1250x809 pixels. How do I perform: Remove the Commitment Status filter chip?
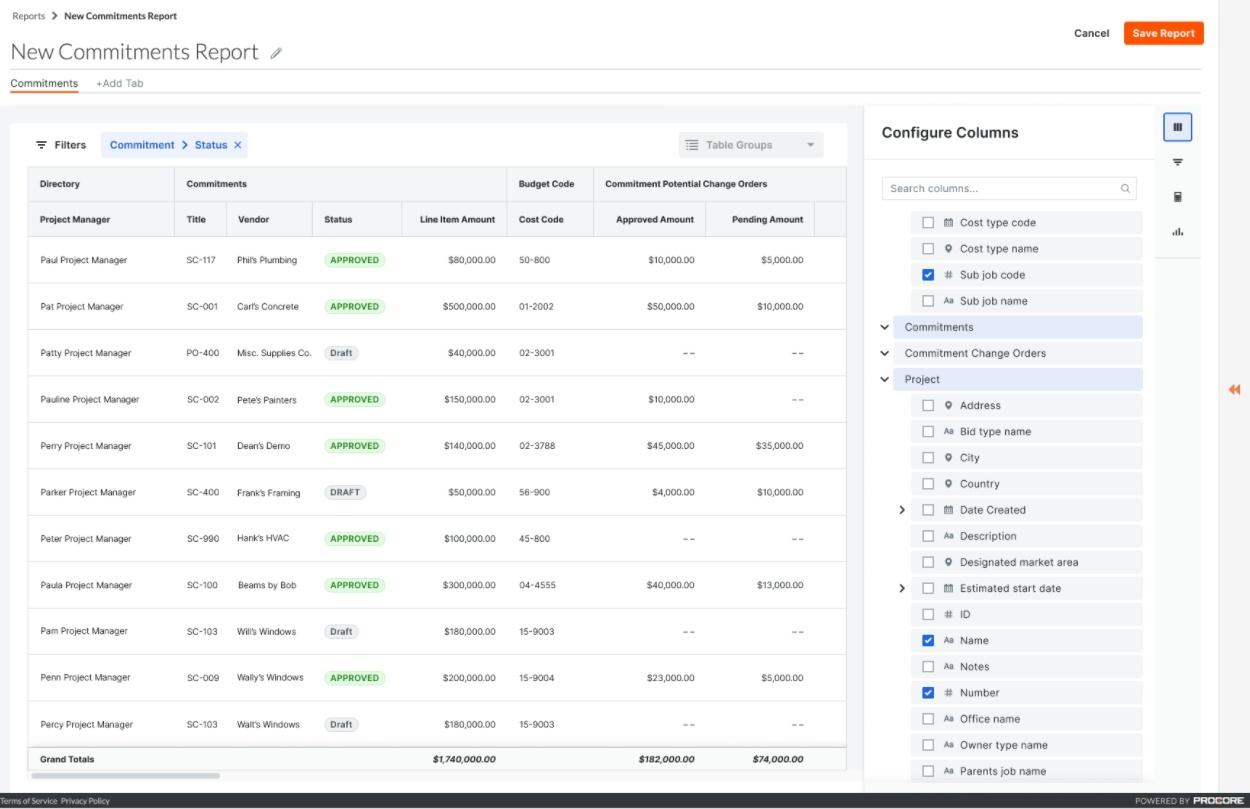tap(237, 145)
